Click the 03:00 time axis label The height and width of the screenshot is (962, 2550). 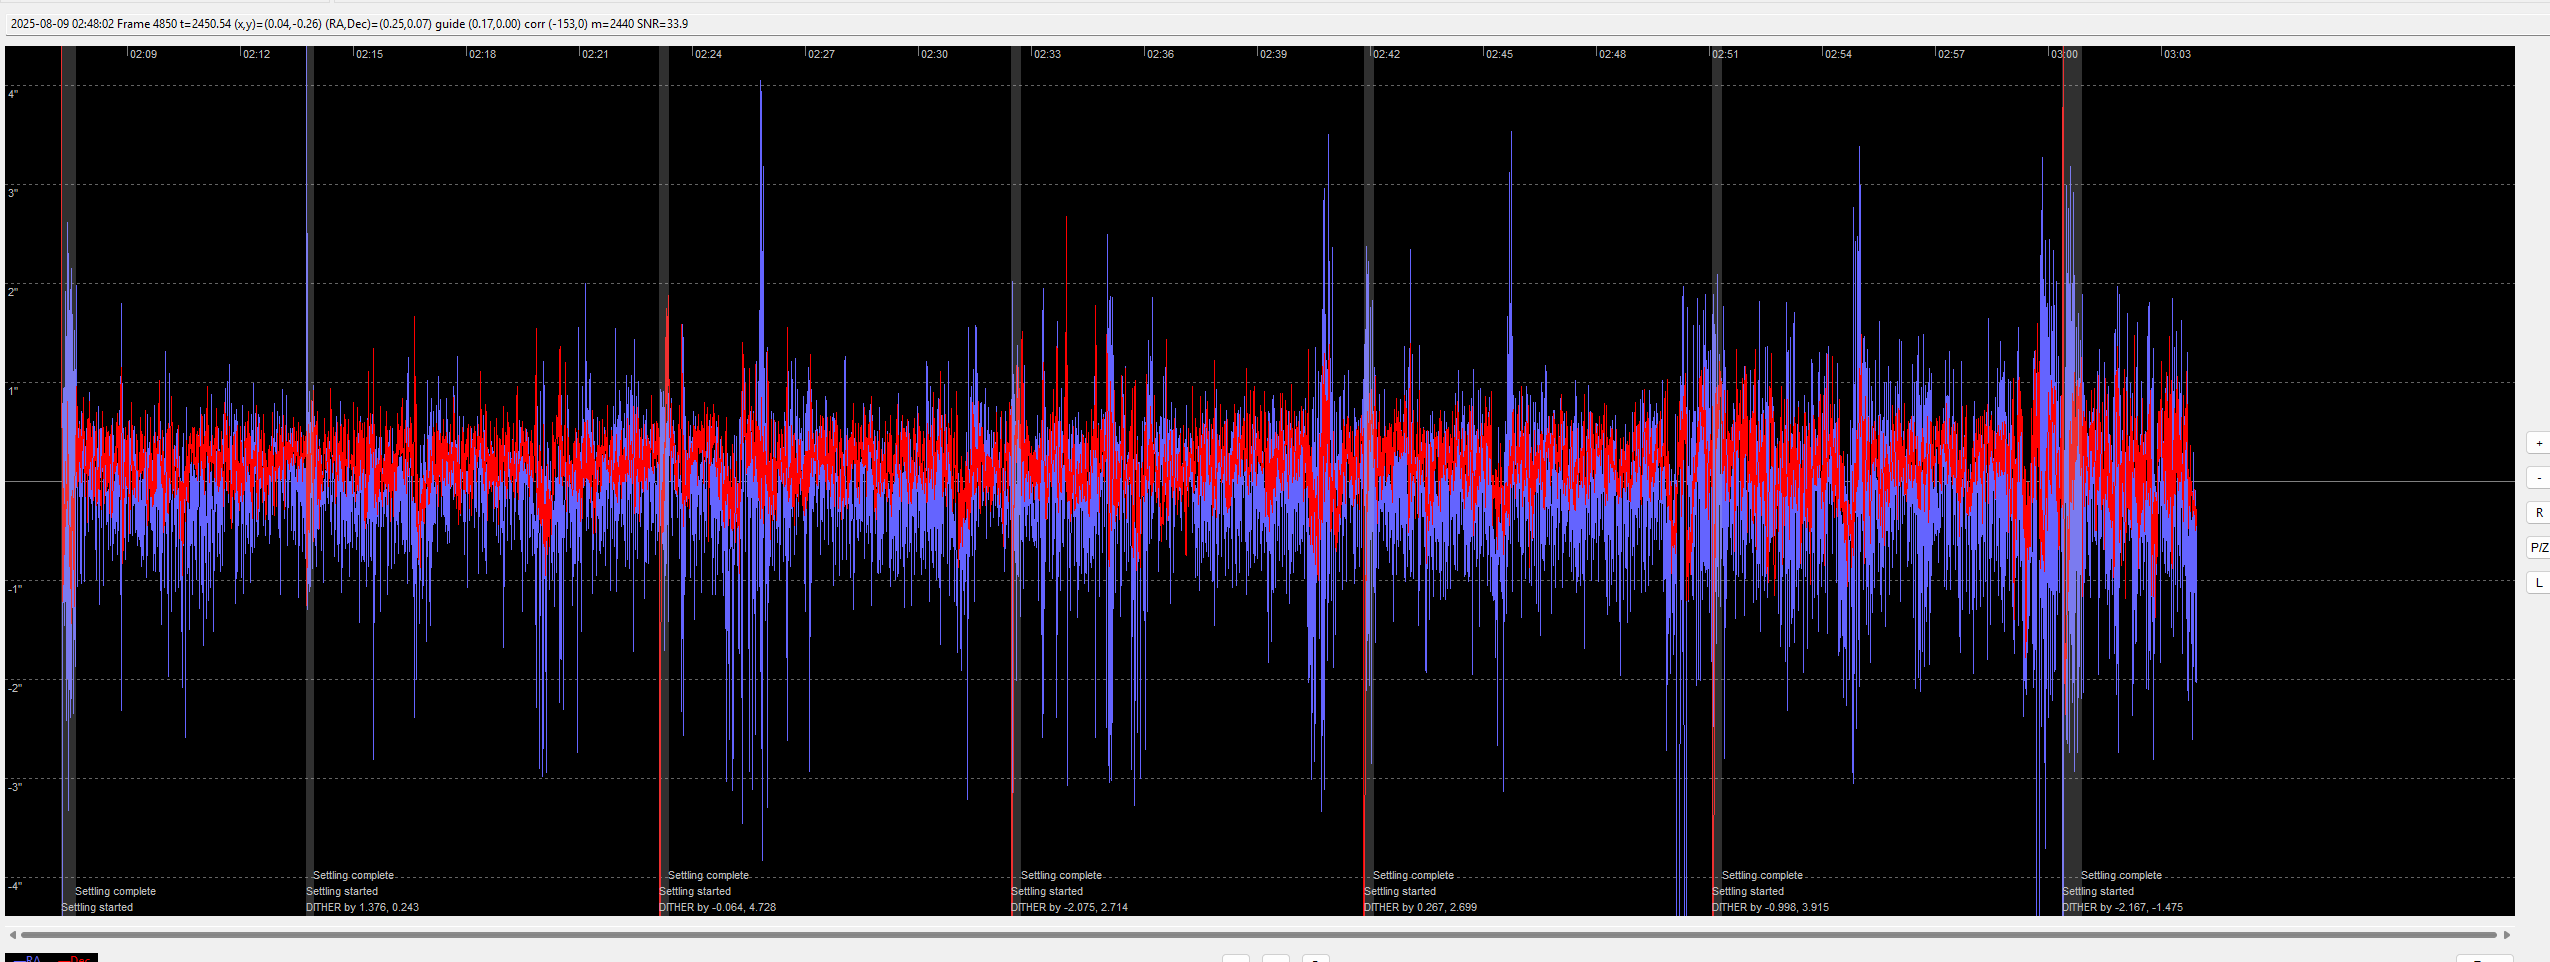click(x=2064, y=54)
